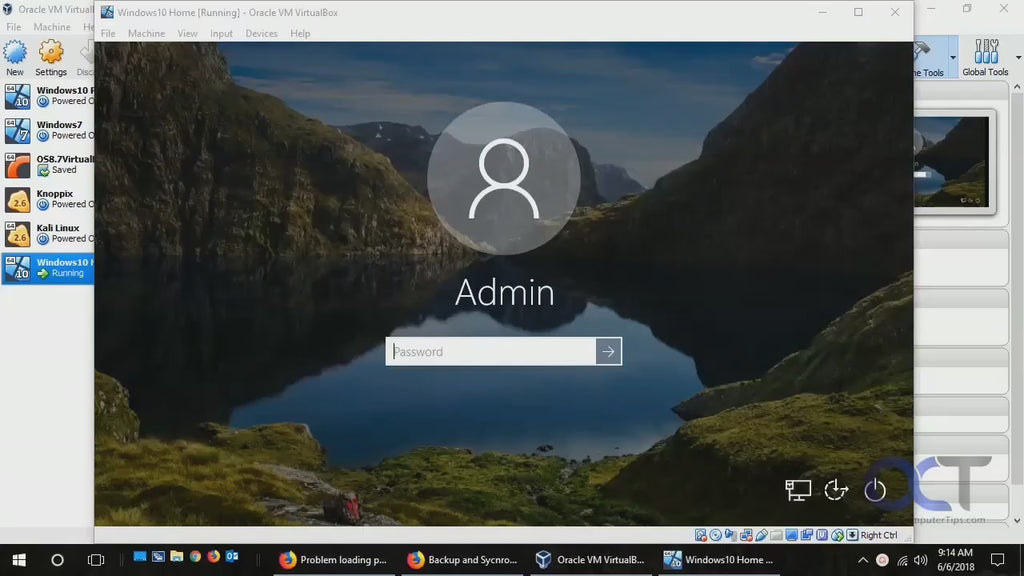Open the Input menu in the VM window
Image resolution: width=1024 pixels, height=576 pixels.
[221, 33]
